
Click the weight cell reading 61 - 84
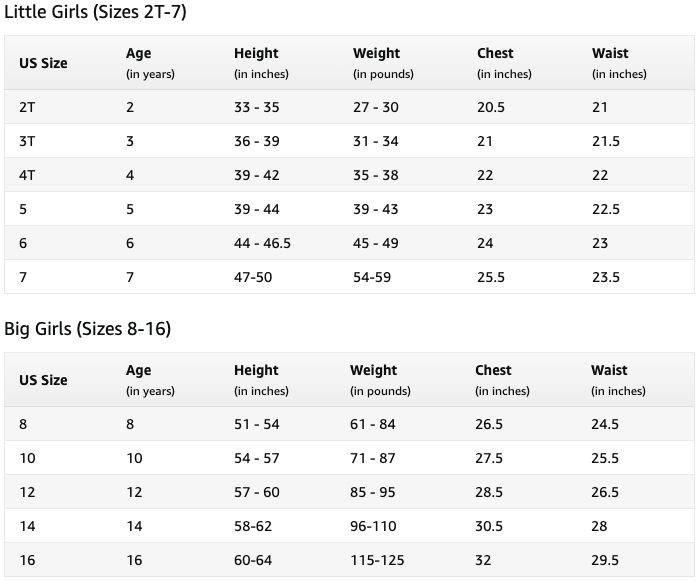pyautogui.click(x=373, y=424)
